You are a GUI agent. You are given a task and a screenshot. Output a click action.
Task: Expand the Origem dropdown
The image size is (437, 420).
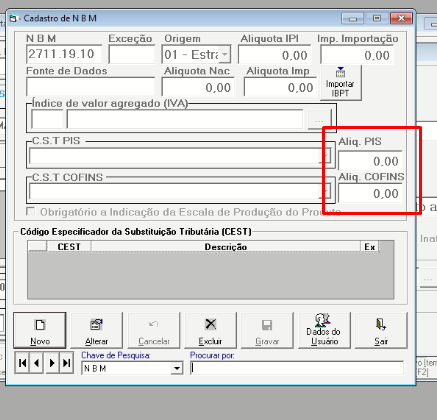pyautogui.click(x=225, y=54)
